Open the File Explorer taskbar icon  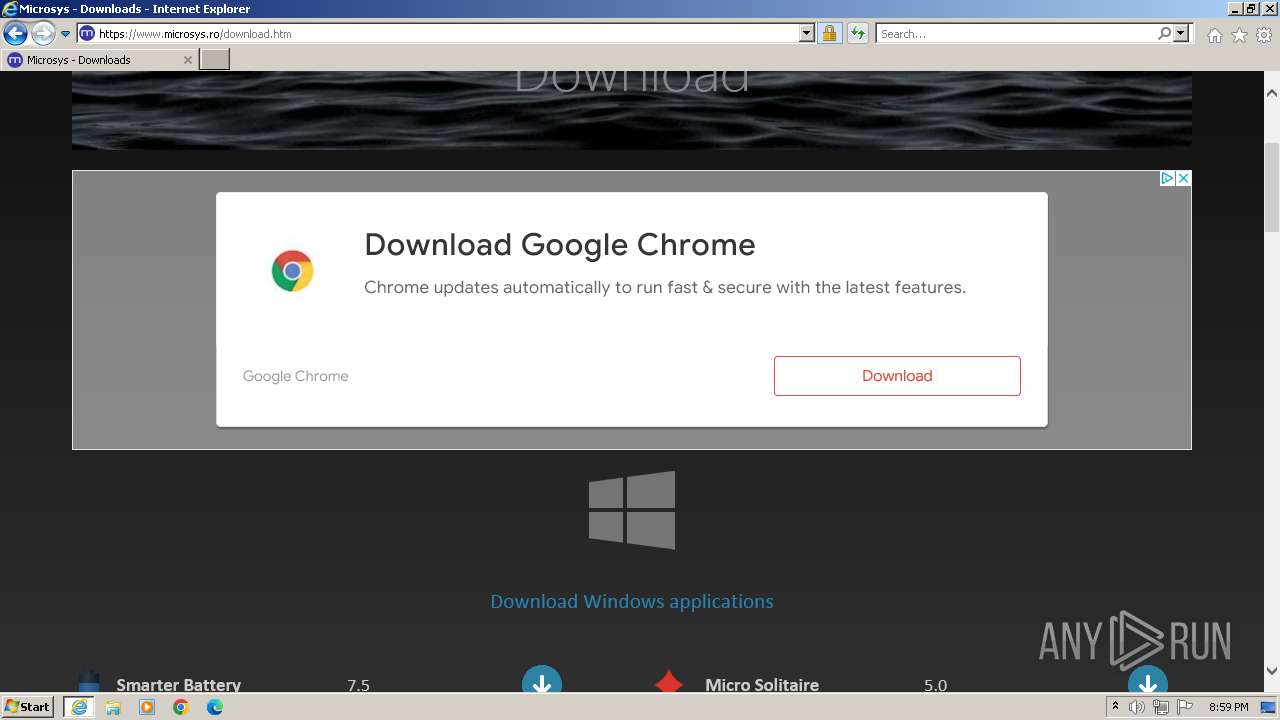tap(113, 707)
